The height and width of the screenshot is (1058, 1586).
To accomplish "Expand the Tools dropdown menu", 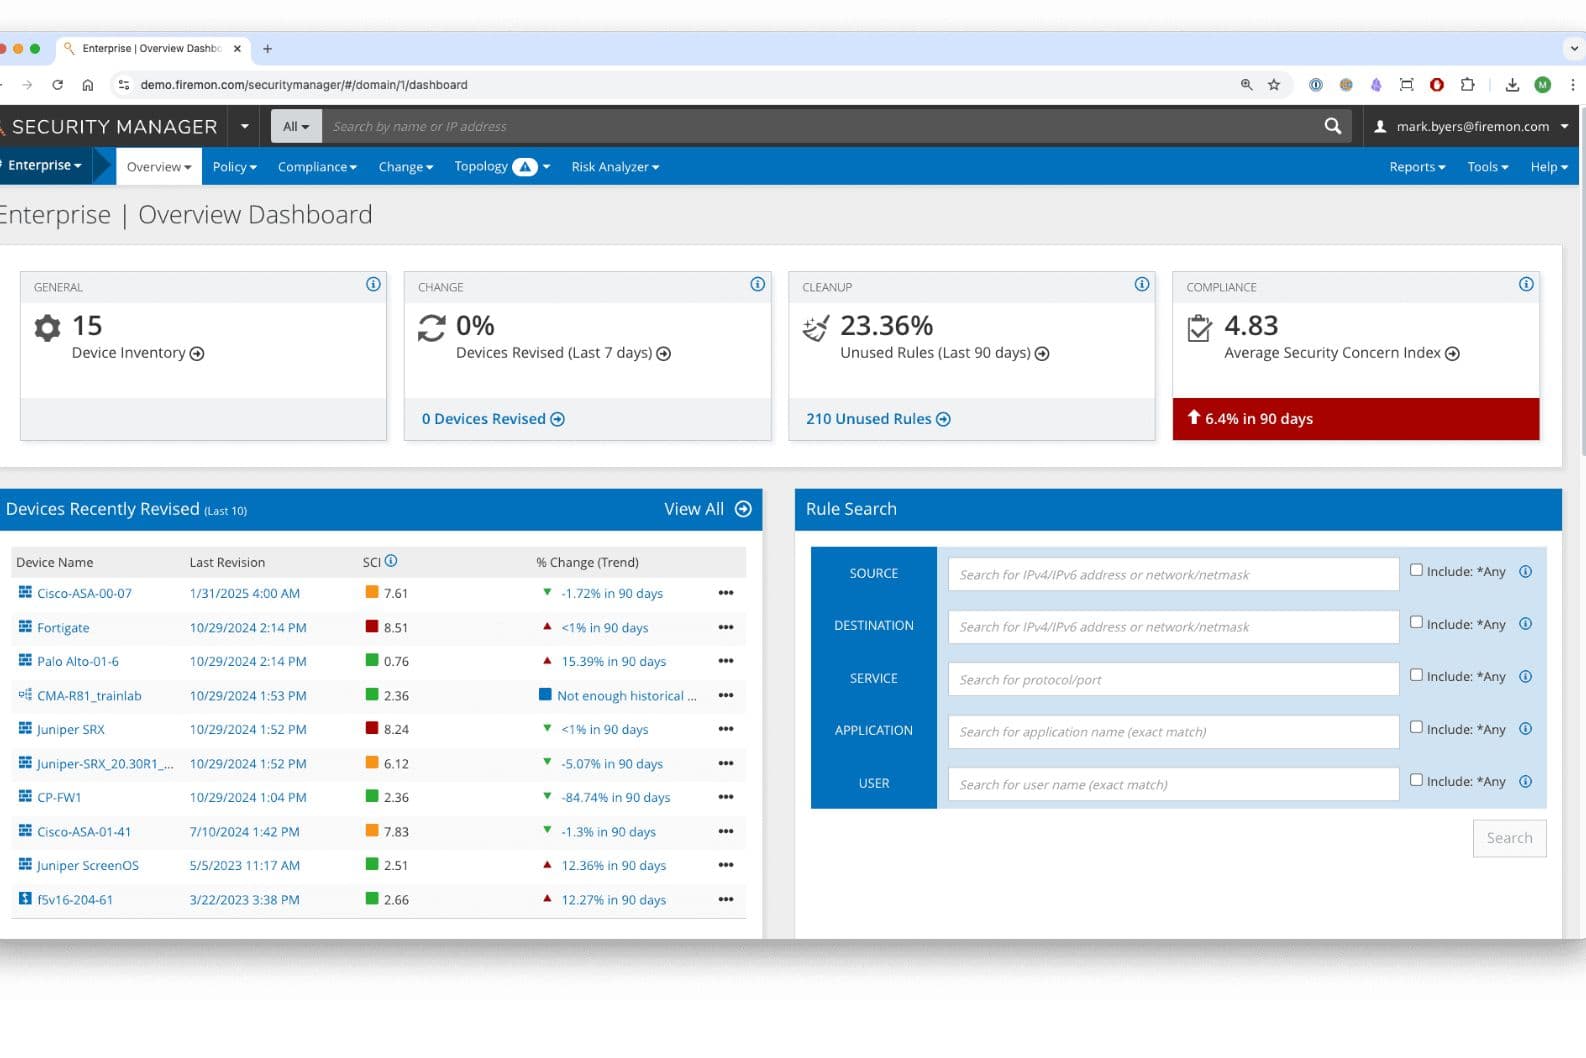I will [1487, 167].
